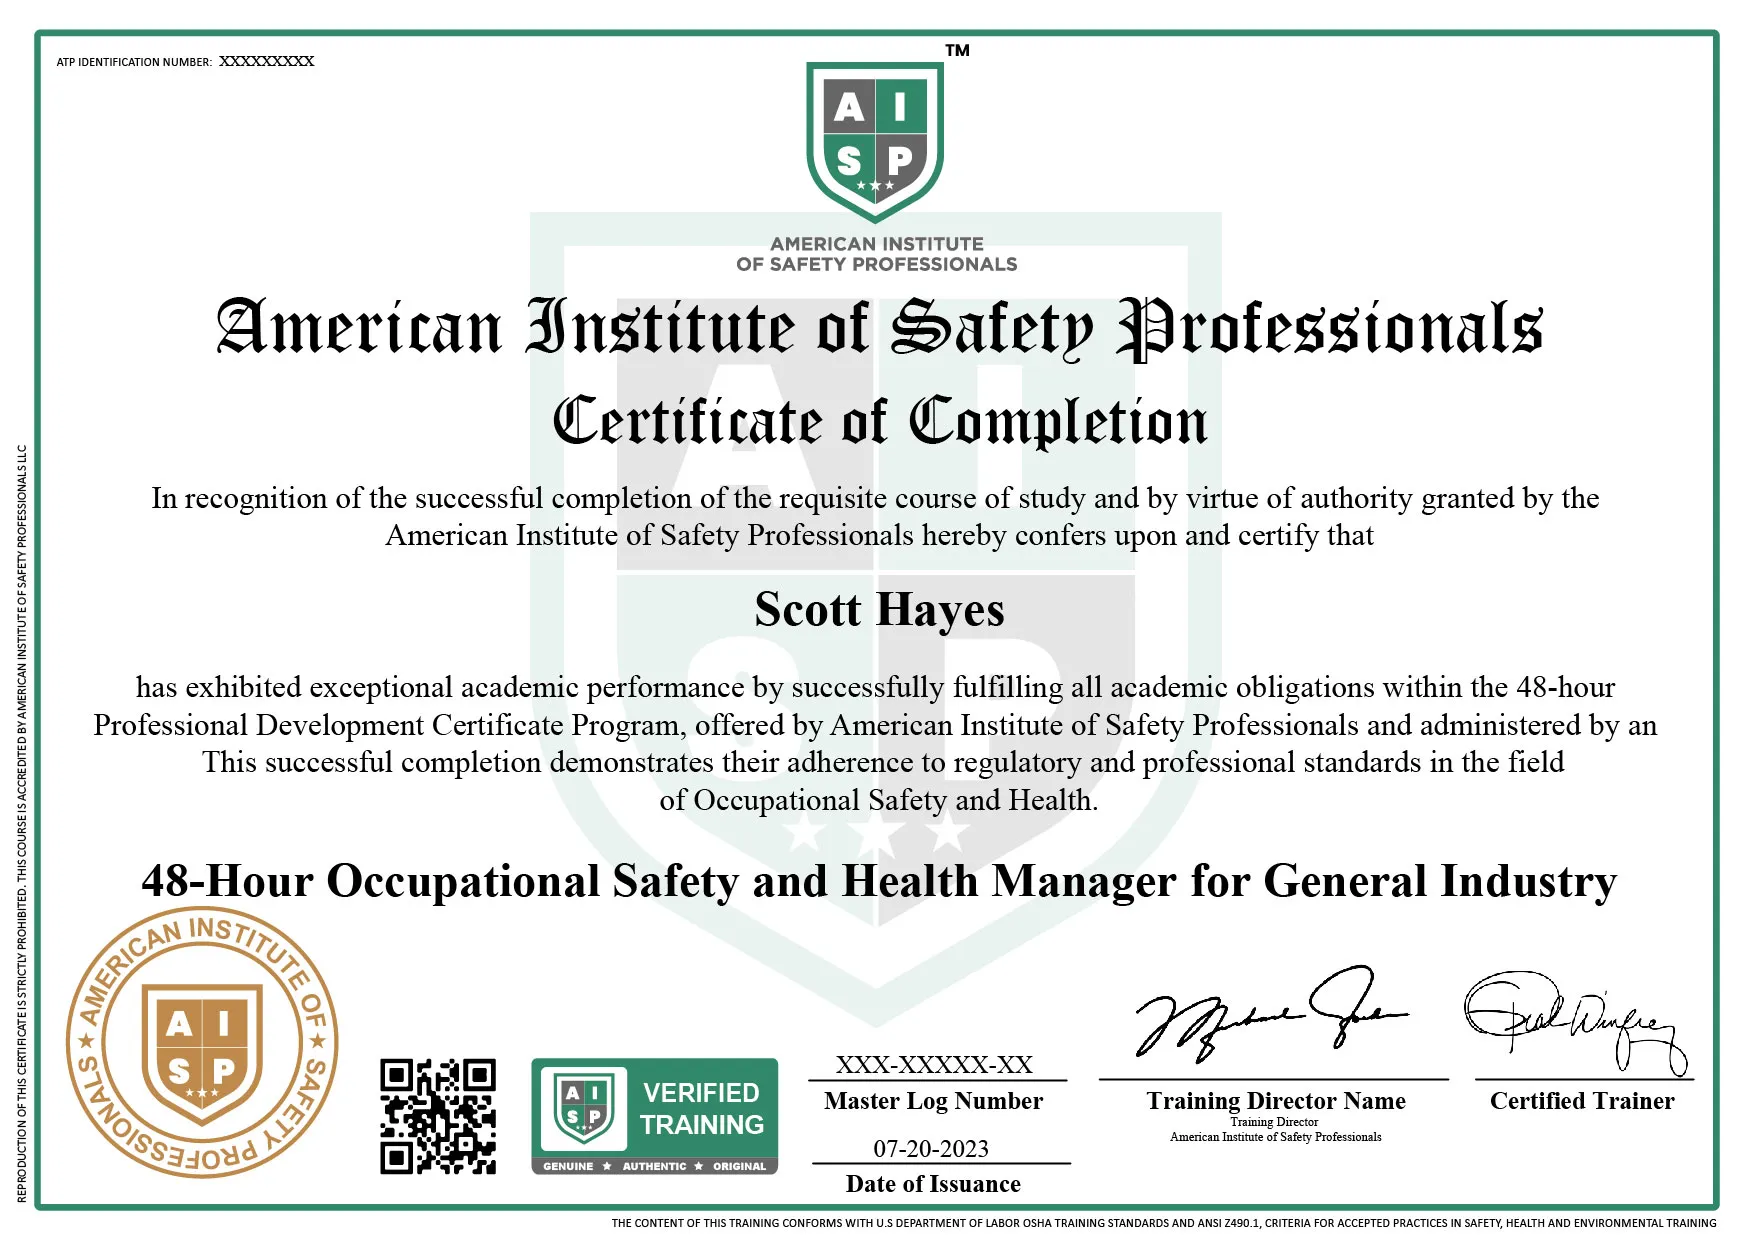Screen dimensions: 1754x1240
Task: Click the XXXXXXXXX ATP number value
Action: coord(267,61)
